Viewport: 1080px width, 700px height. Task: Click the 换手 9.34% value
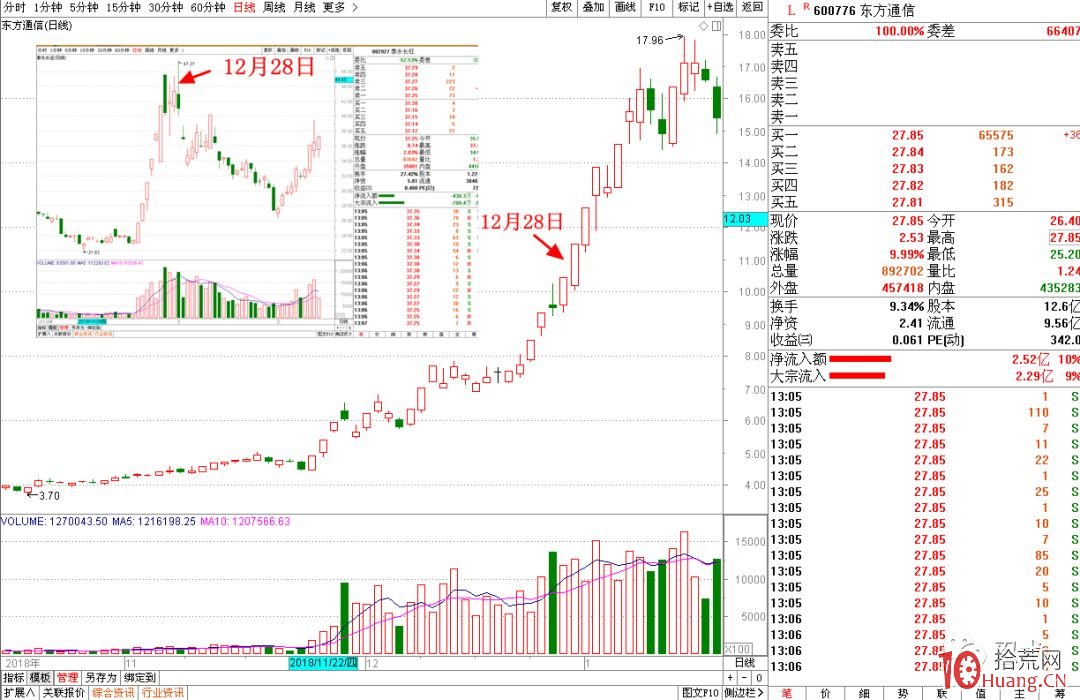906,307
